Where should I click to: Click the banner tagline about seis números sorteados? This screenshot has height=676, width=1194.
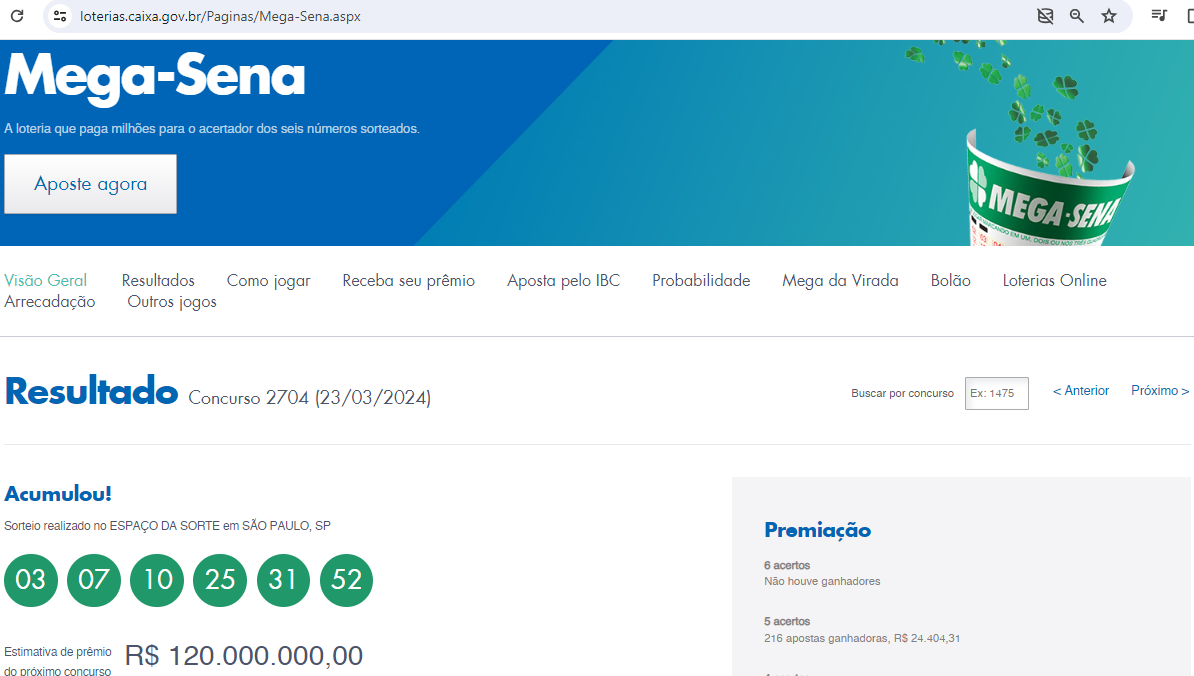tap(212, 129)
